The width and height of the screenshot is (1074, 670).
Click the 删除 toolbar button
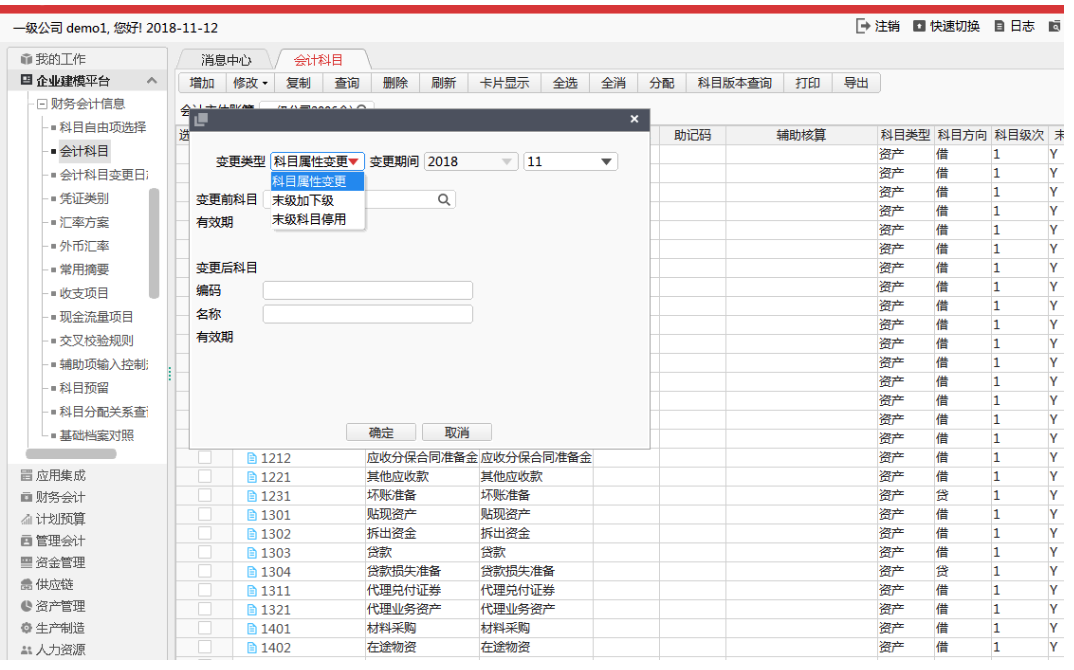click(395, 83)
